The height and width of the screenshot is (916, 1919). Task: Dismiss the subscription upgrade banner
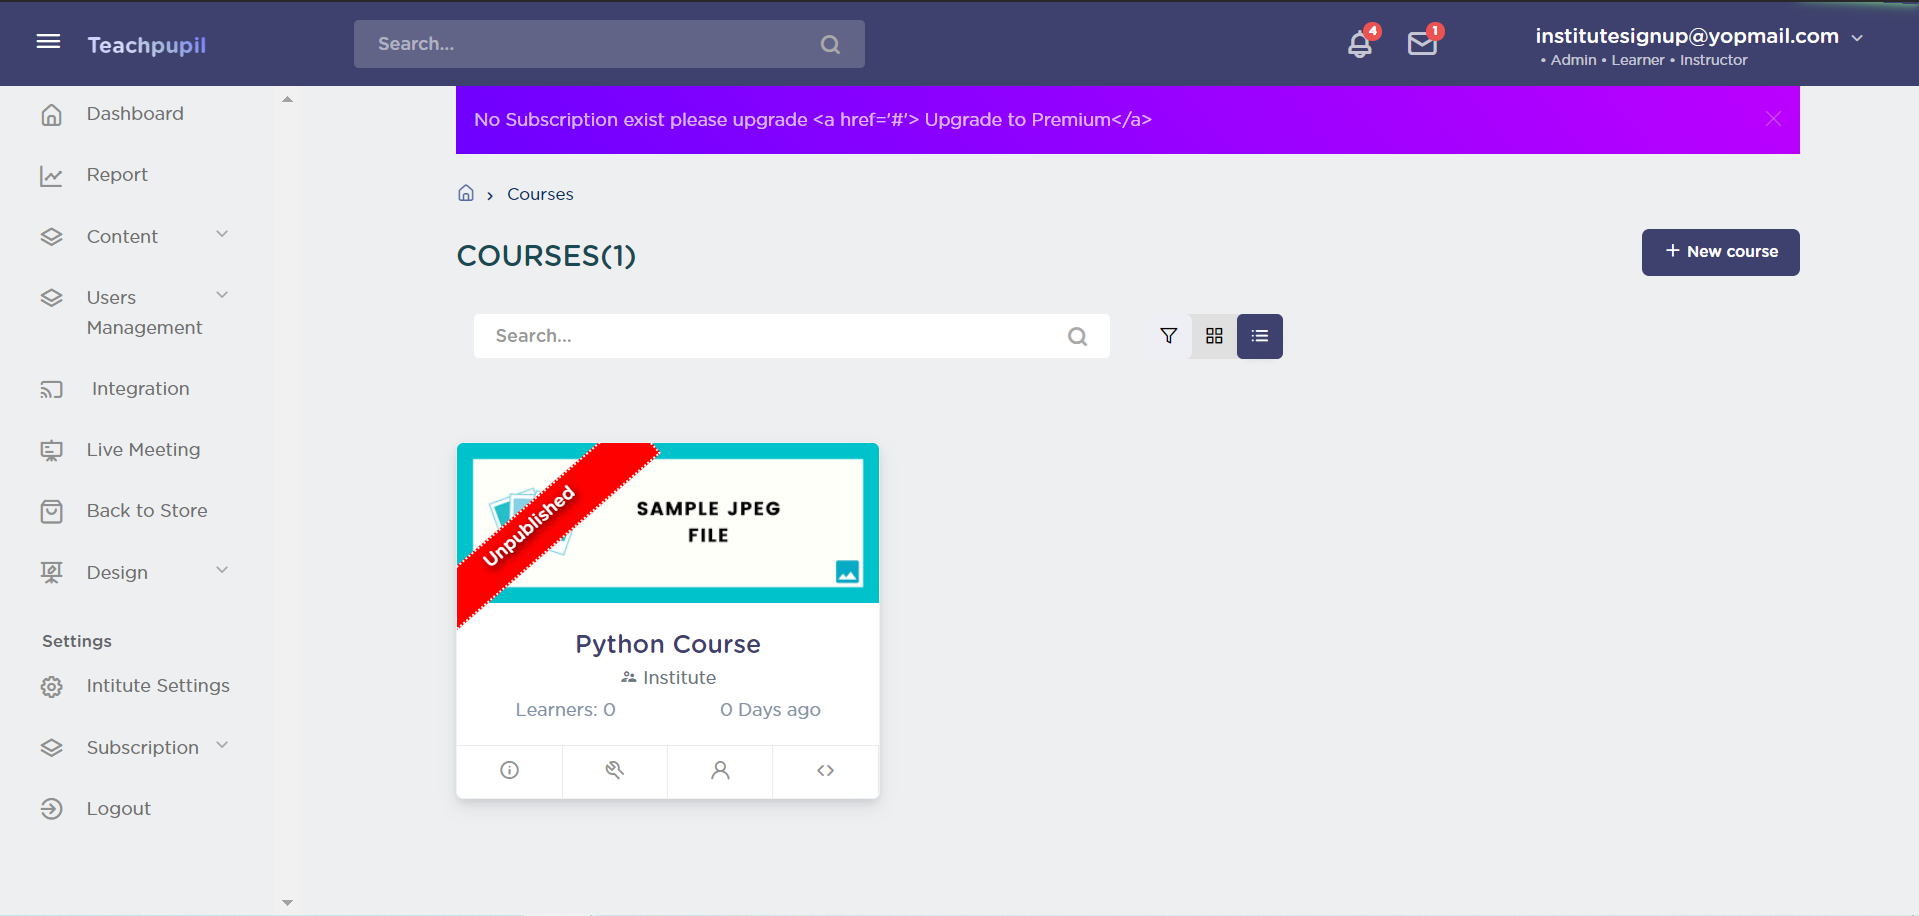tap(1773, 119)
